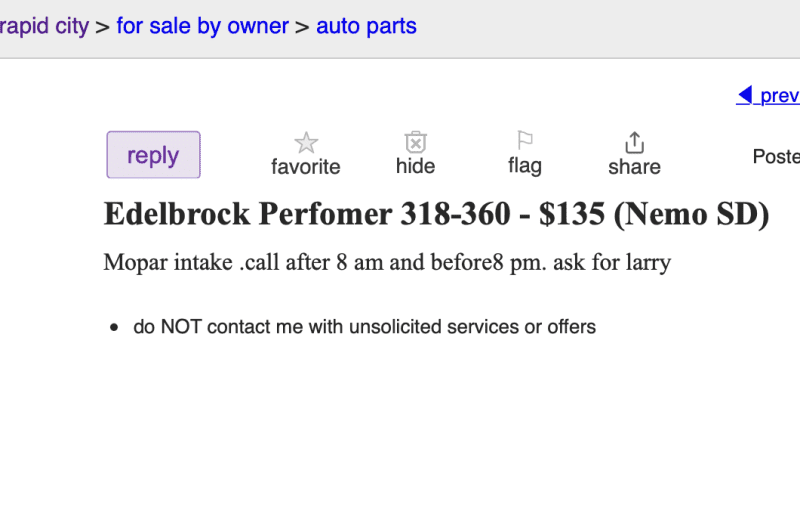Click the favorite star icon

click(306, 143)
